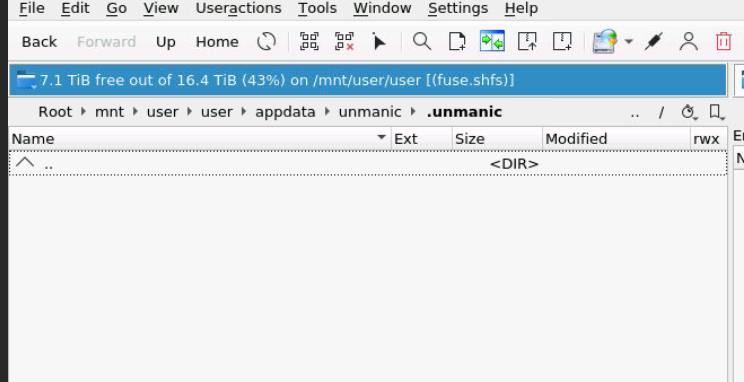Screen dimensions: 744x382
Task: Click the Reload icon in the toolbar
Action: [267, 42]
